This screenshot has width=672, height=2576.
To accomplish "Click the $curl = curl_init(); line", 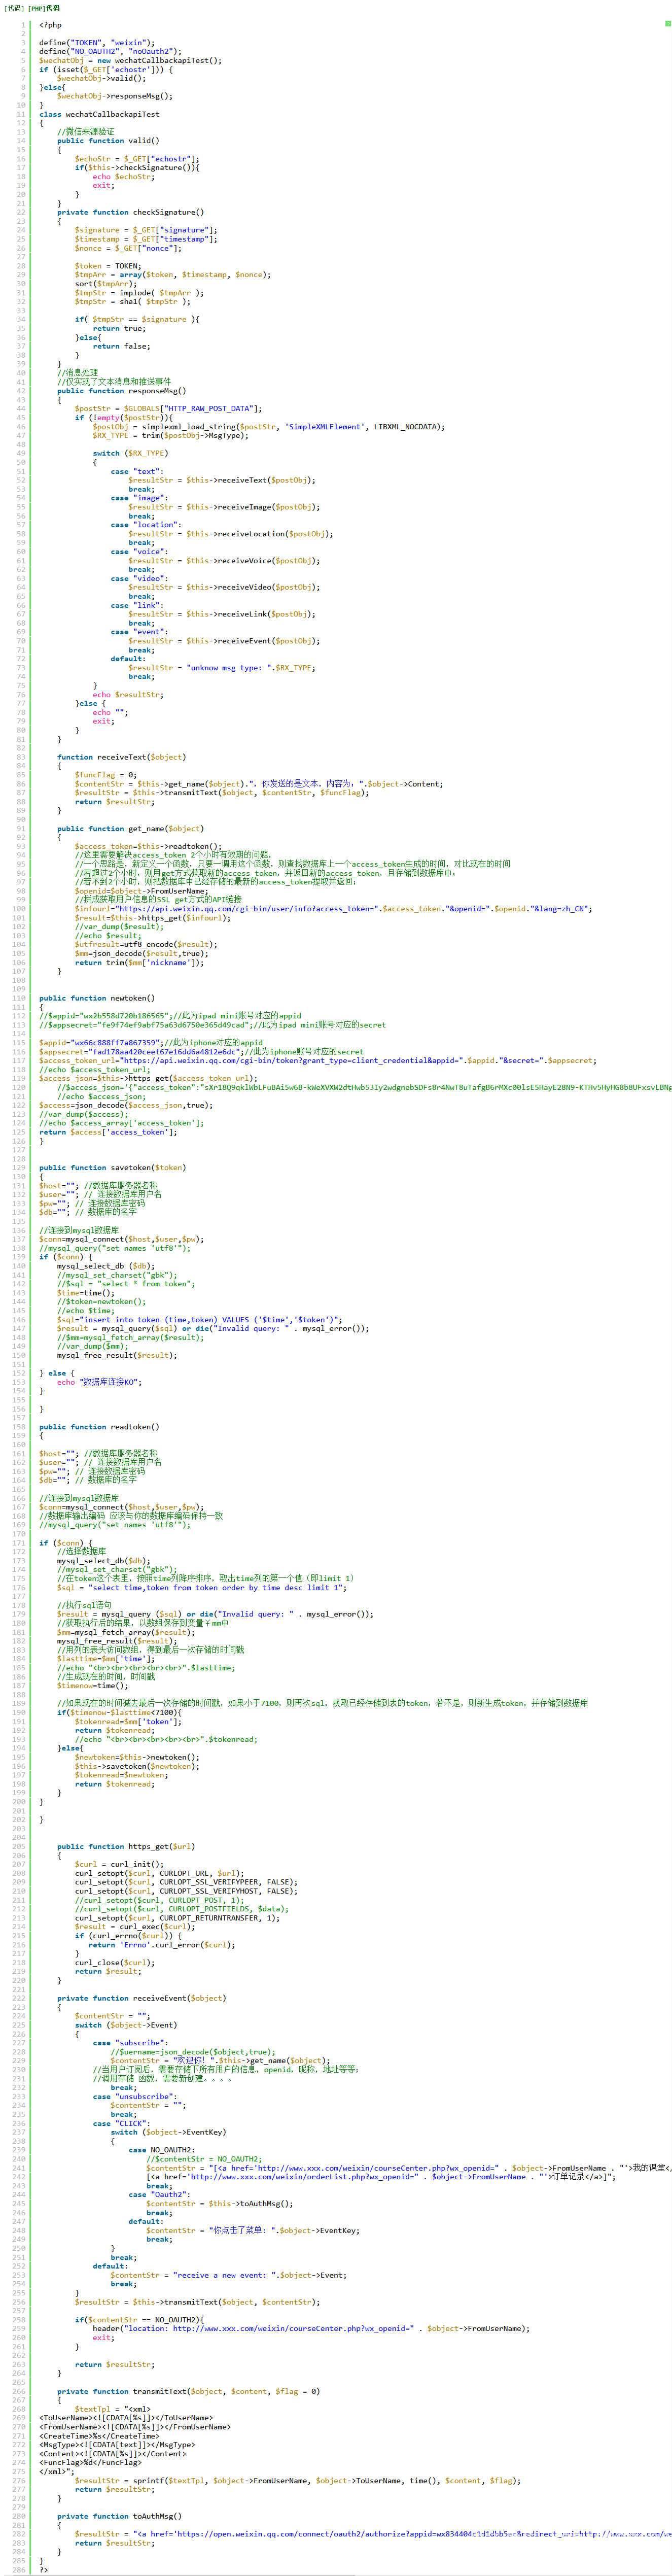I will [x=119, y=1865].
